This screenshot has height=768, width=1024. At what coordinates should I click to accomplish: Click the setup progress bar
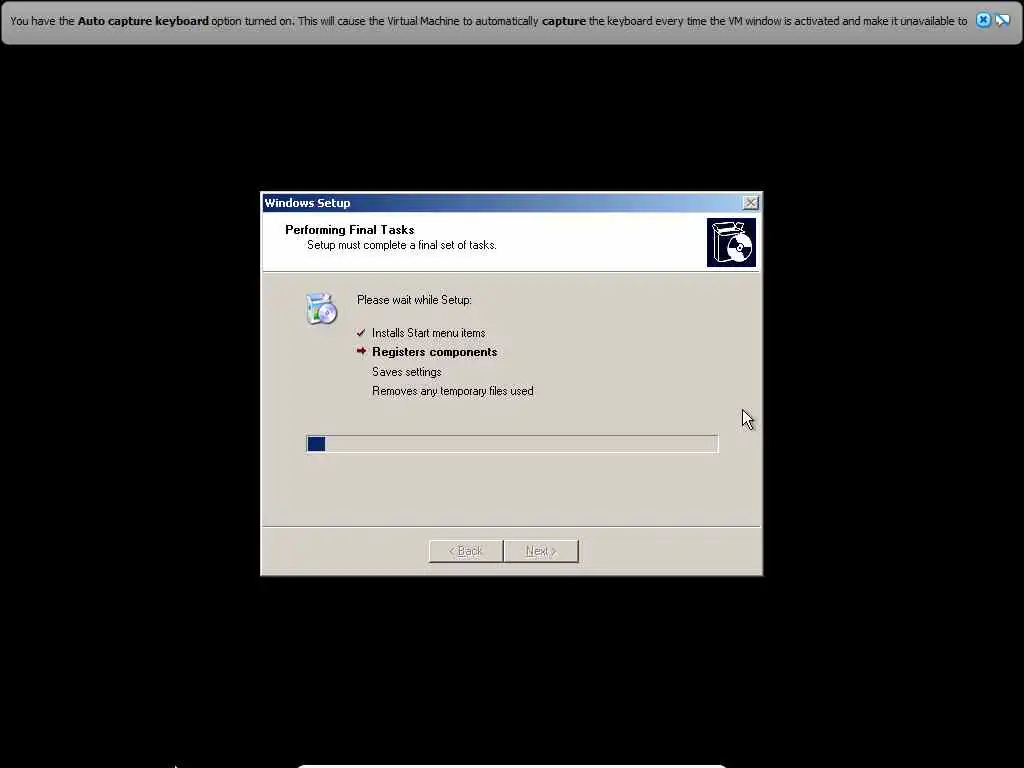coord(512,444)
